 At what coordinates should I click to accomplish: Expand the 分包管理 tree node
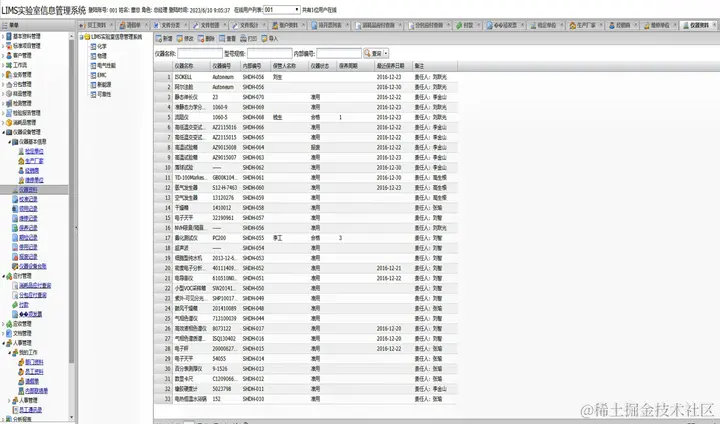tap(3, 84)
